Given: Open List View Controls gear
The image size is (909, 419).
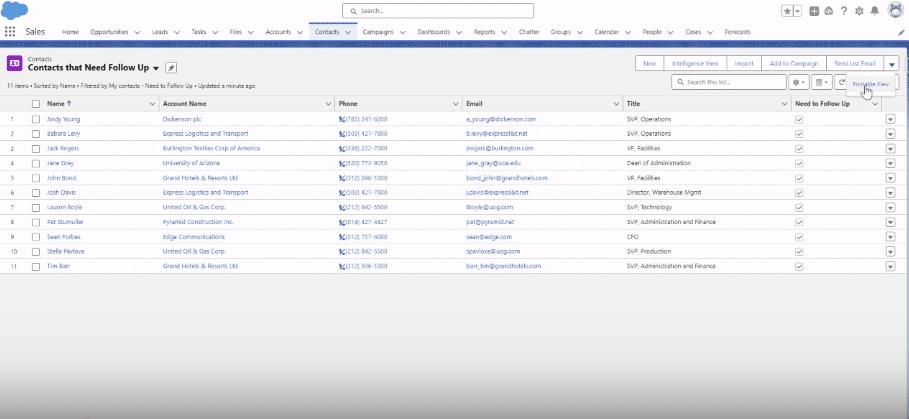Looking at the screenshot, I should click(x=799, y=82).
